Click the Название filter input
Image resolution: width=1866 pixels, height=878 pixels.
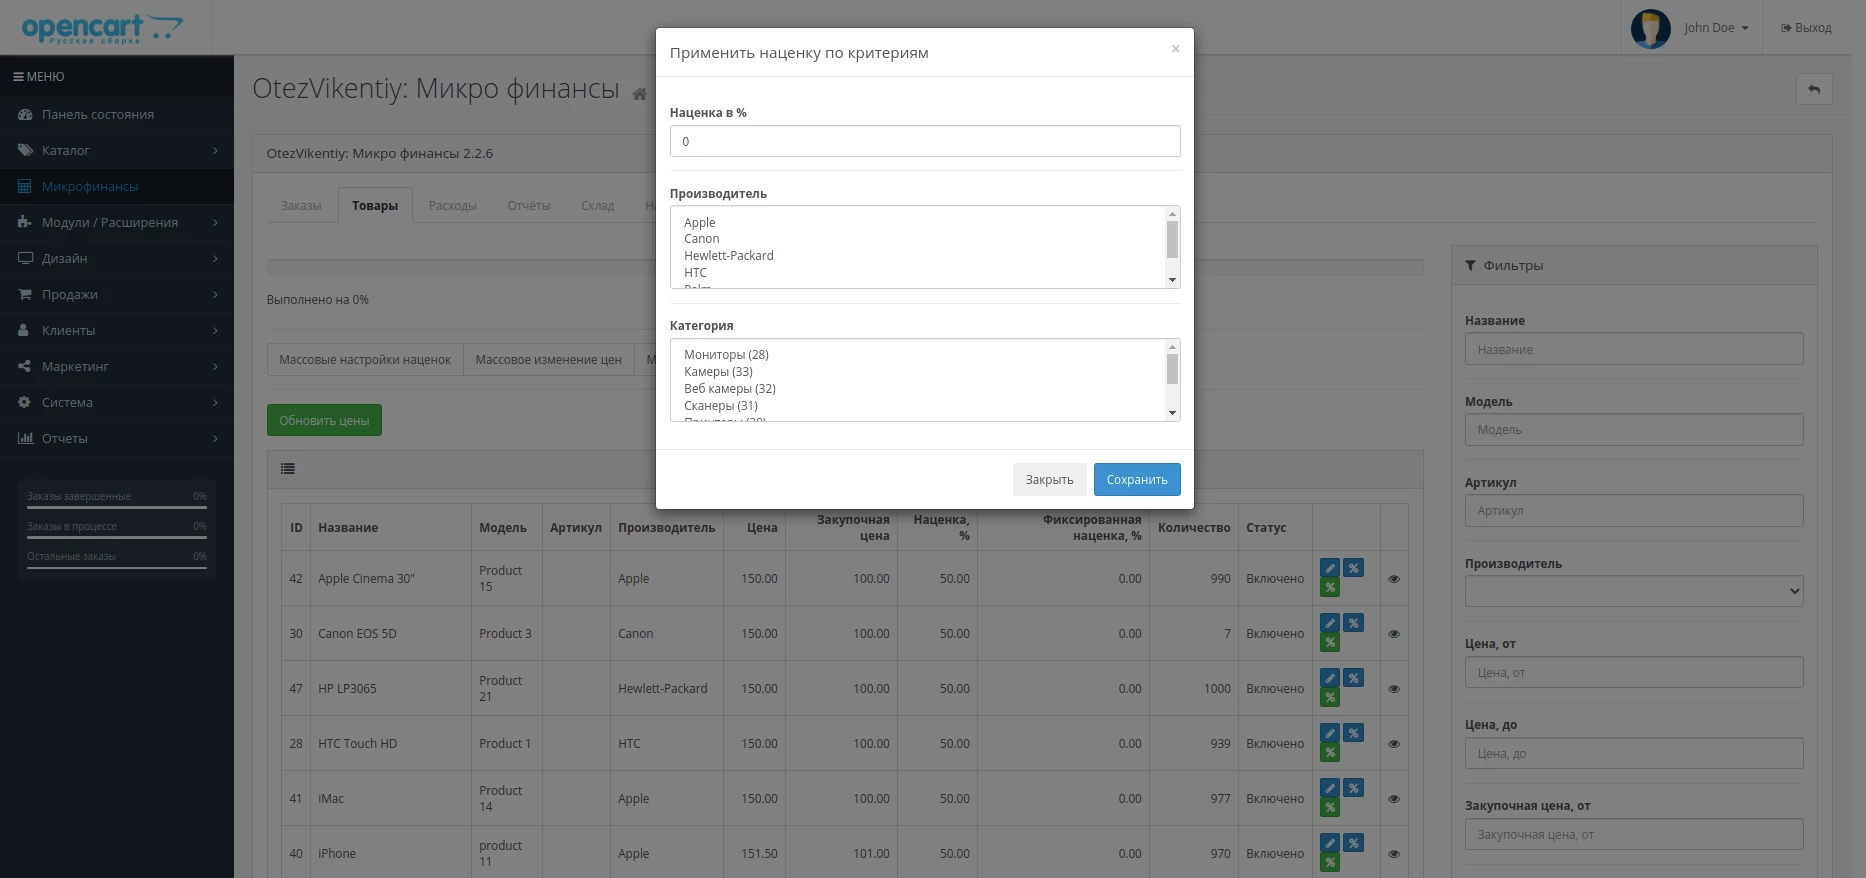tap(1634, 349)
